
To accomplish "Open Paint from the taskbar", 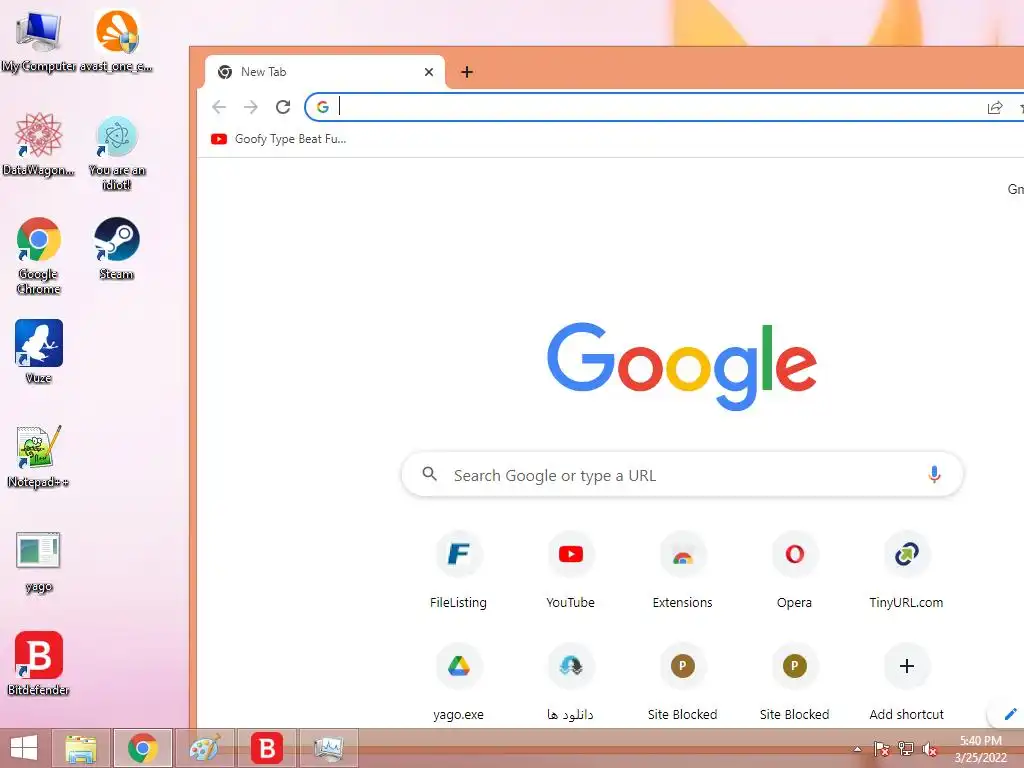I will [x=204, y=748].
